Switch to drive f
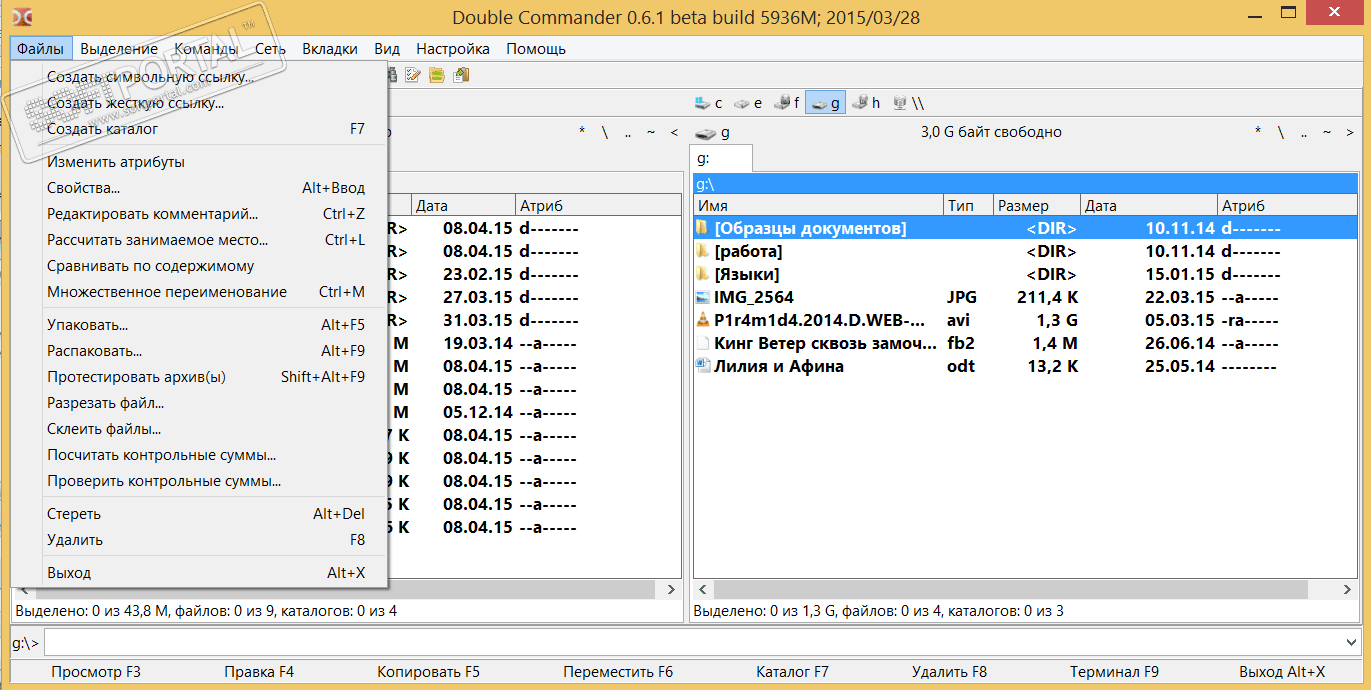This screenshot has width=1371, height=690. point(787,103)
